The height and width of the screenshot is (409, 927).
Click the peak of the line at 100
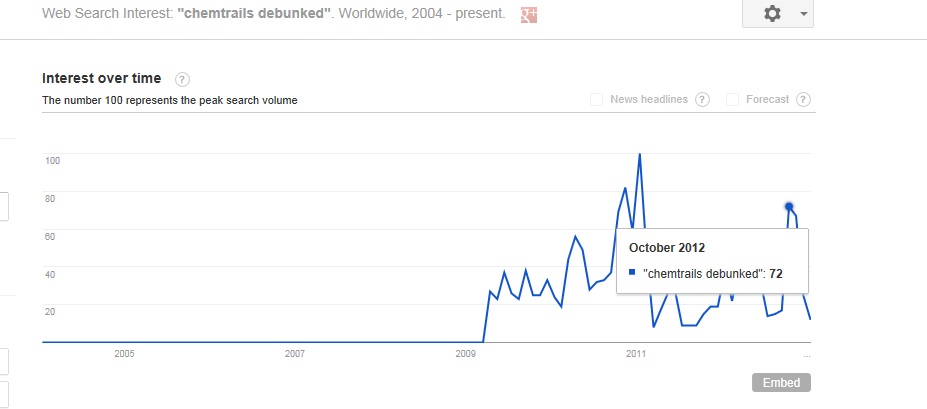pos(639,155)
